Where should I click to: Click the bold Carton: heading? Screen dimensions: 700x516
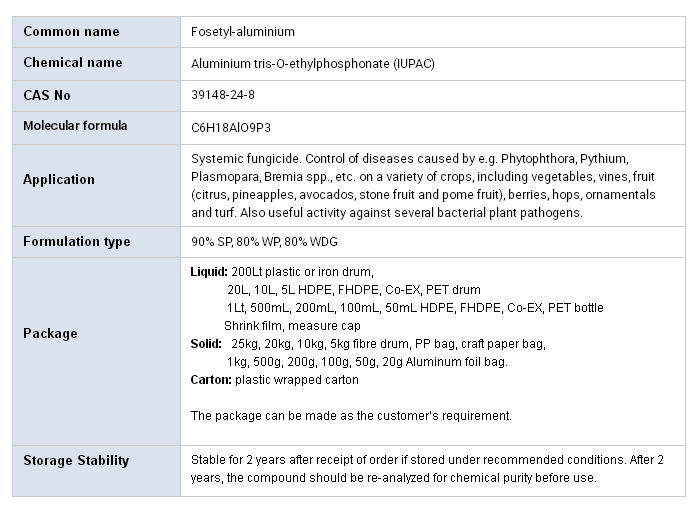click(211, 380)
